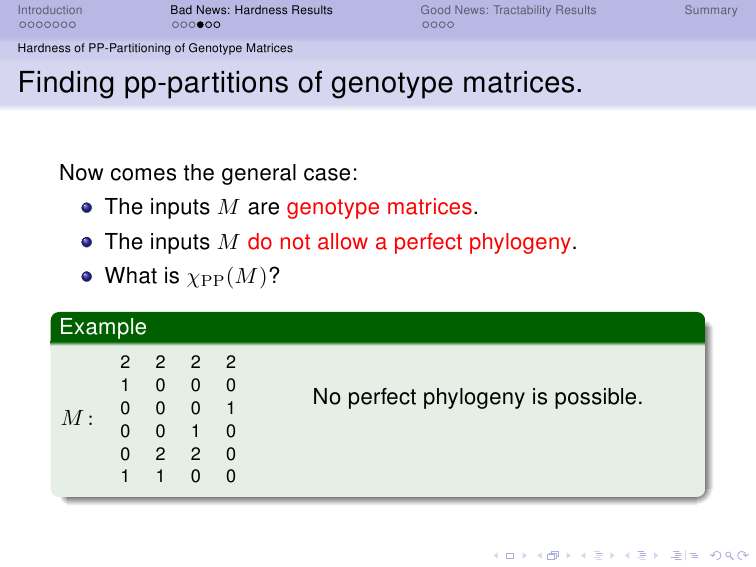Open search with the magnifier icon
Viewport: 756px width, 567px height.
[x=729, y=555]
